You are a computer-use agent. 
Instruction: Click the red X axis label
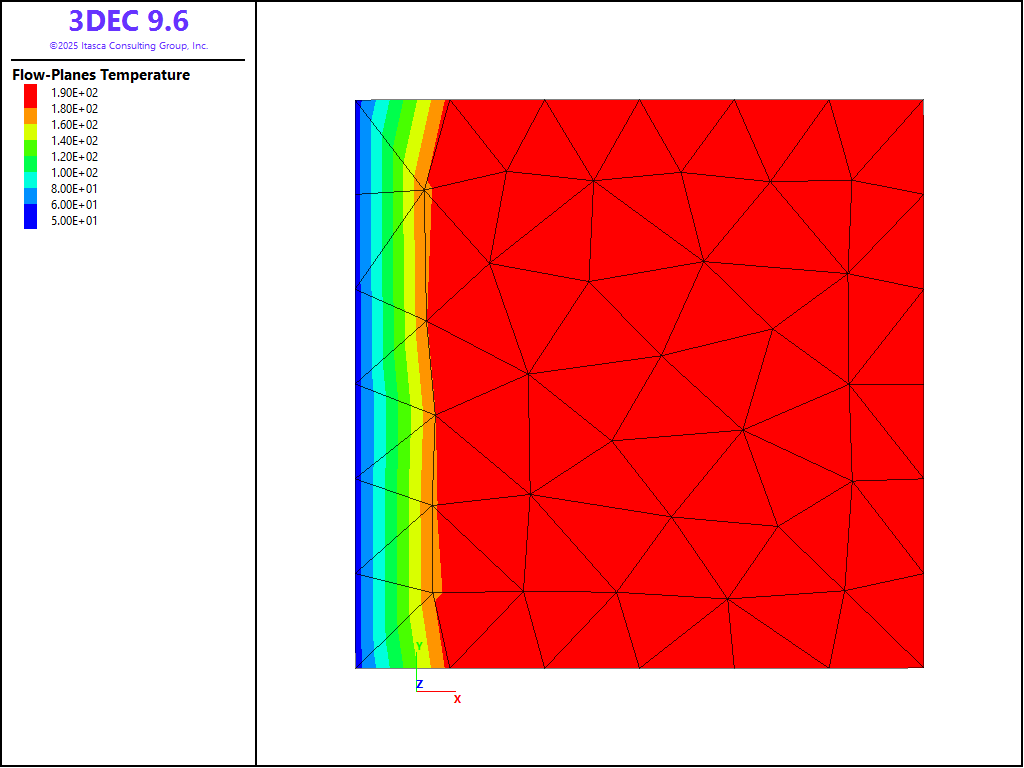[x=458, y=699]
